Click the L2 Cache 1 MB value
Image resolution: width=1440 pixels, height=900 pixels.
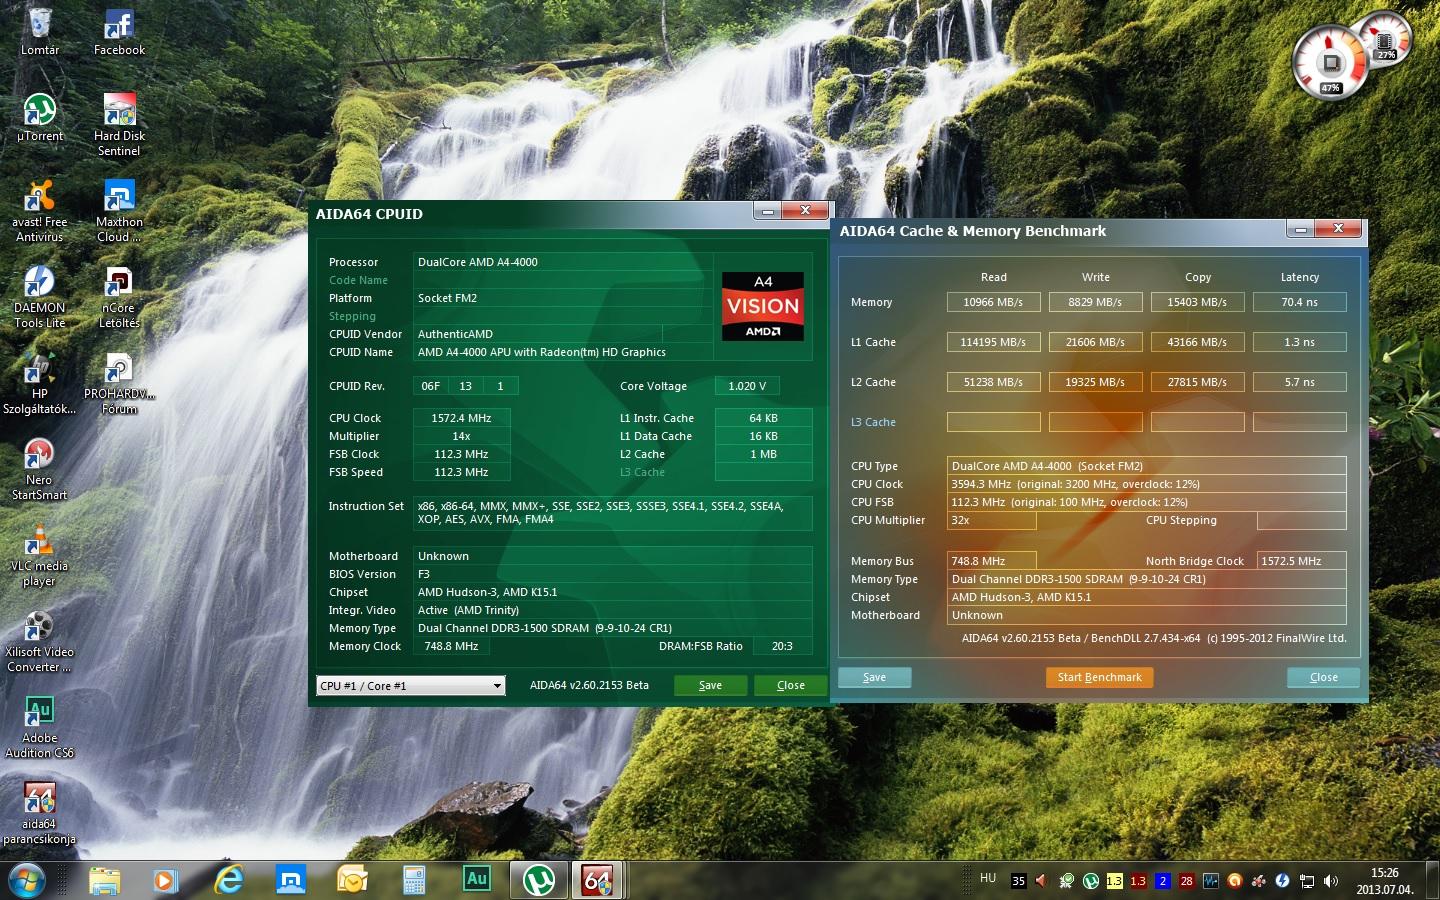[x=763, y=454]
